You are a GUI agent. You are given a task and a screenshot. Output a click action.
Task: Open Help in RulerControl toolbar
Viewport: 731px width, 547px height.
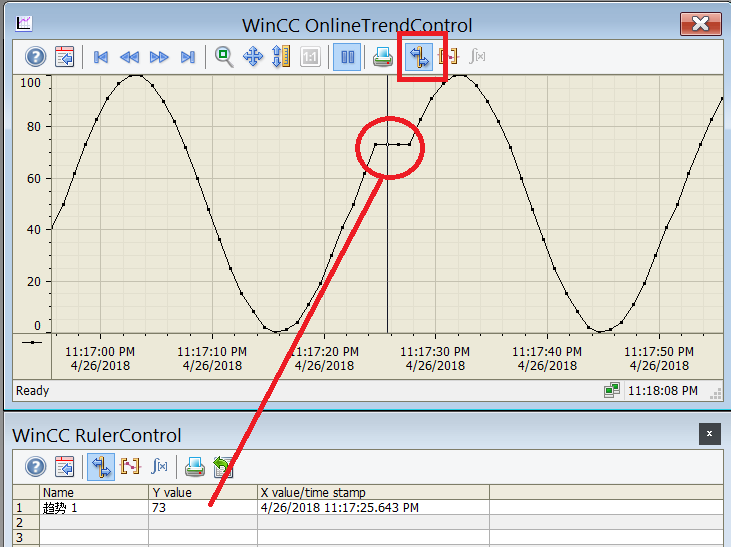pos(35,466)
